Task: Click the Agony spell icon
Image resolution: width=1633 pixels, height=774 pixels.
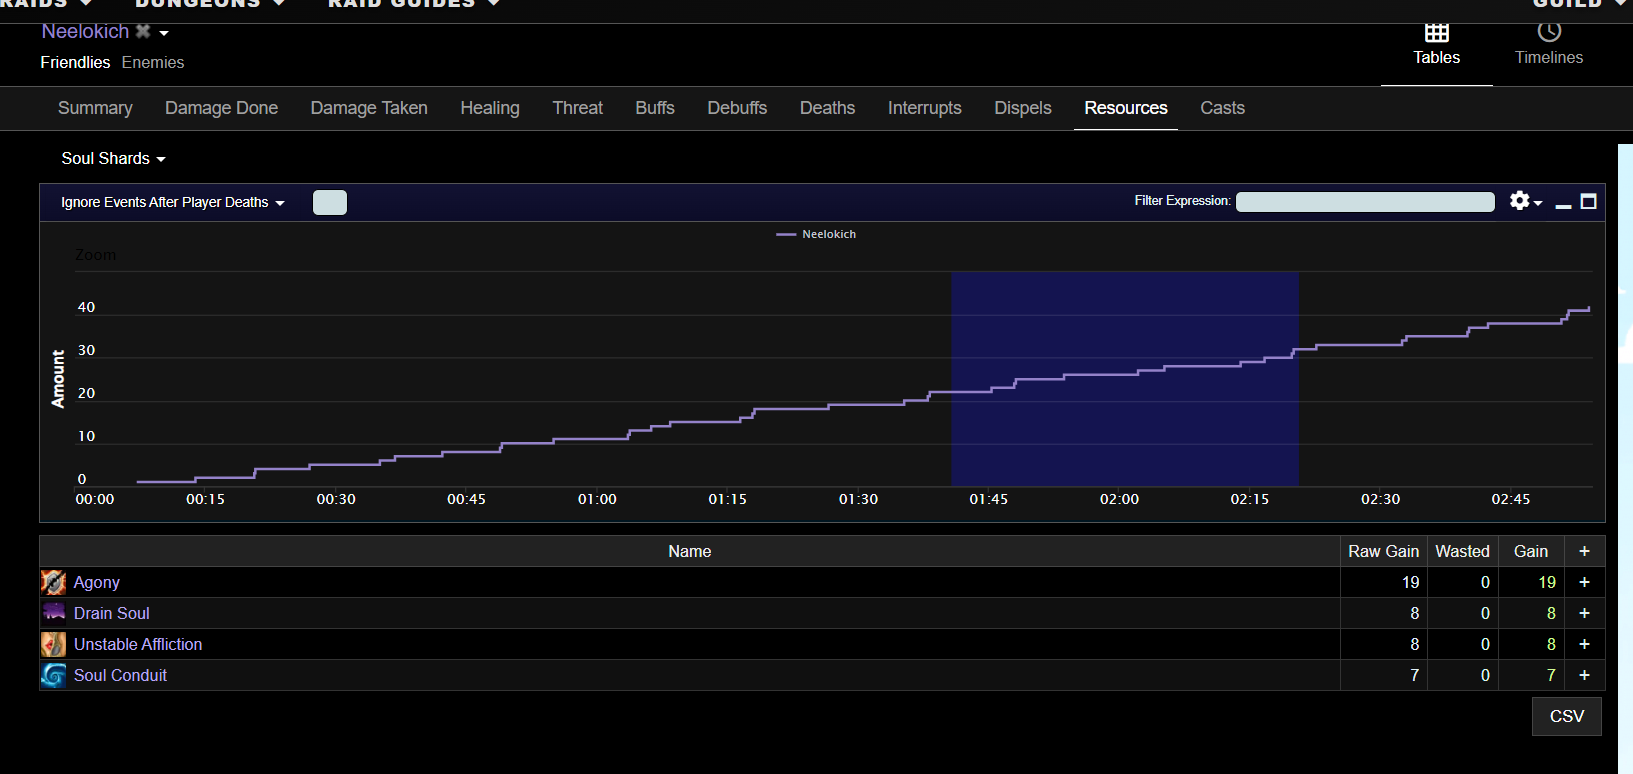Action: pos(54,582)
